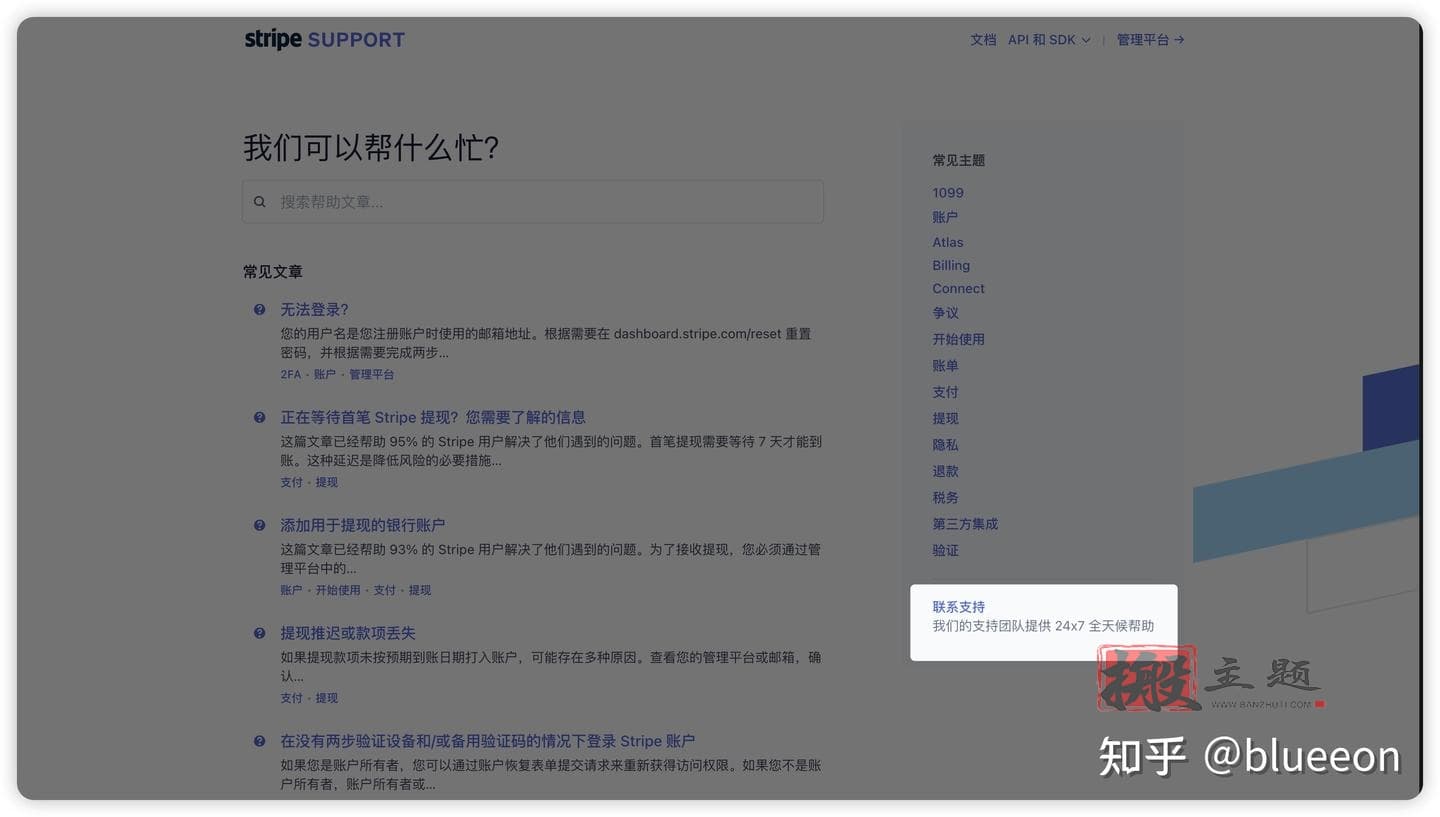Go to 管理平台 in header
This screenshot has height=817, width=1440.
[x=1150, y=40]
